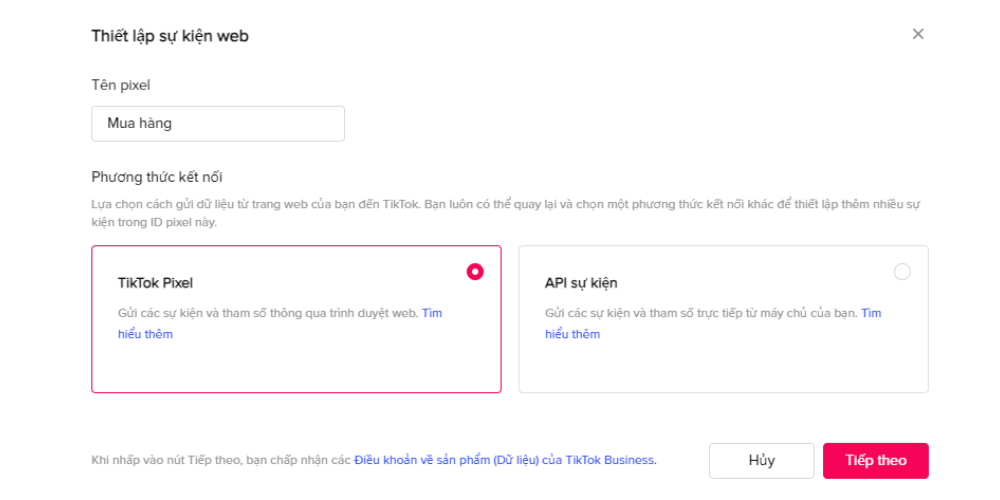Click the Hủy button
The height and width of the screenshot is (500, 1000).
[761, 460]
